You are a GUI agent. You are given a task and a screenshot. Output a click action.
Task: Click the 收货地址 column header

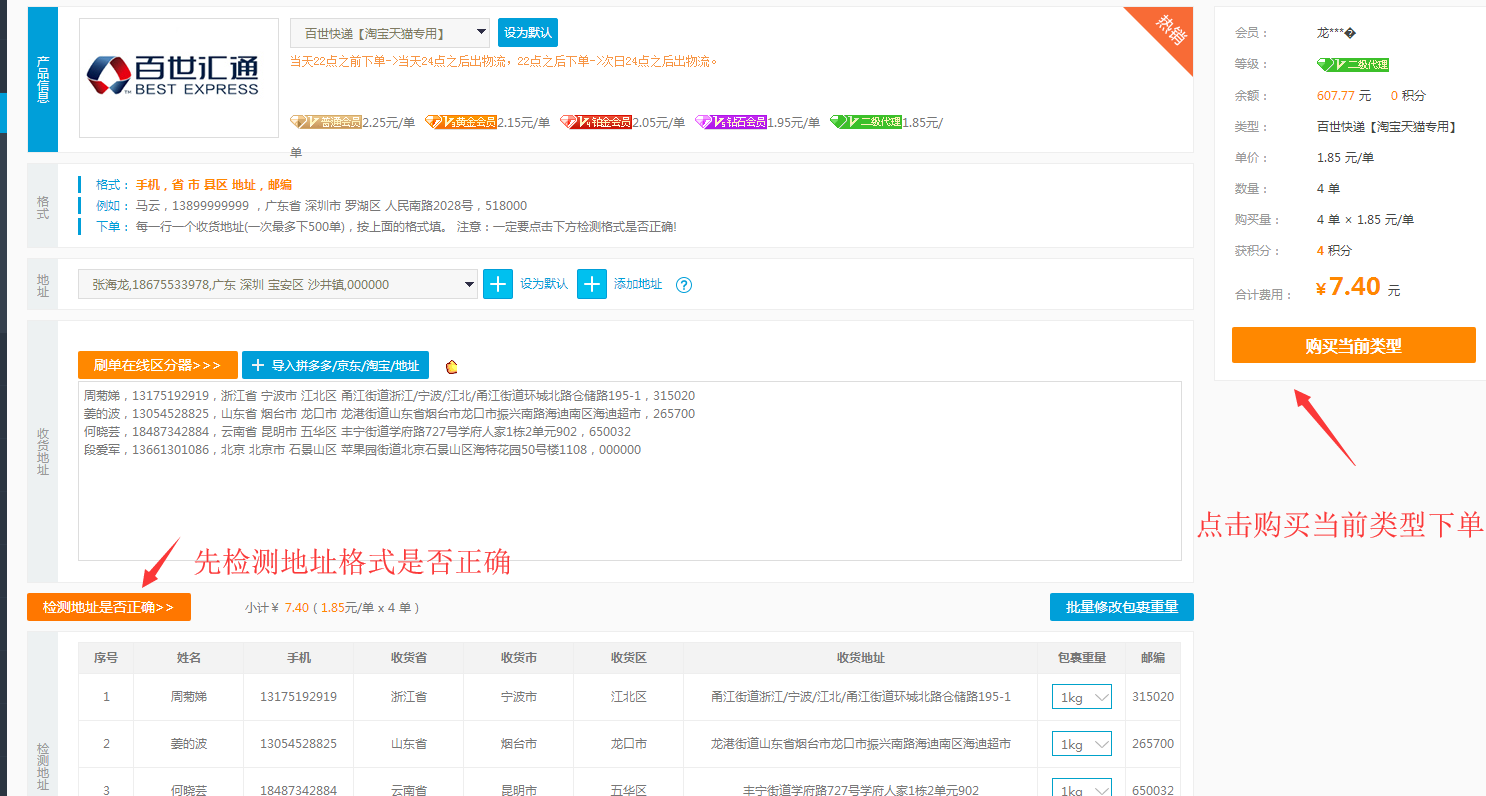(x=861, y=658)
